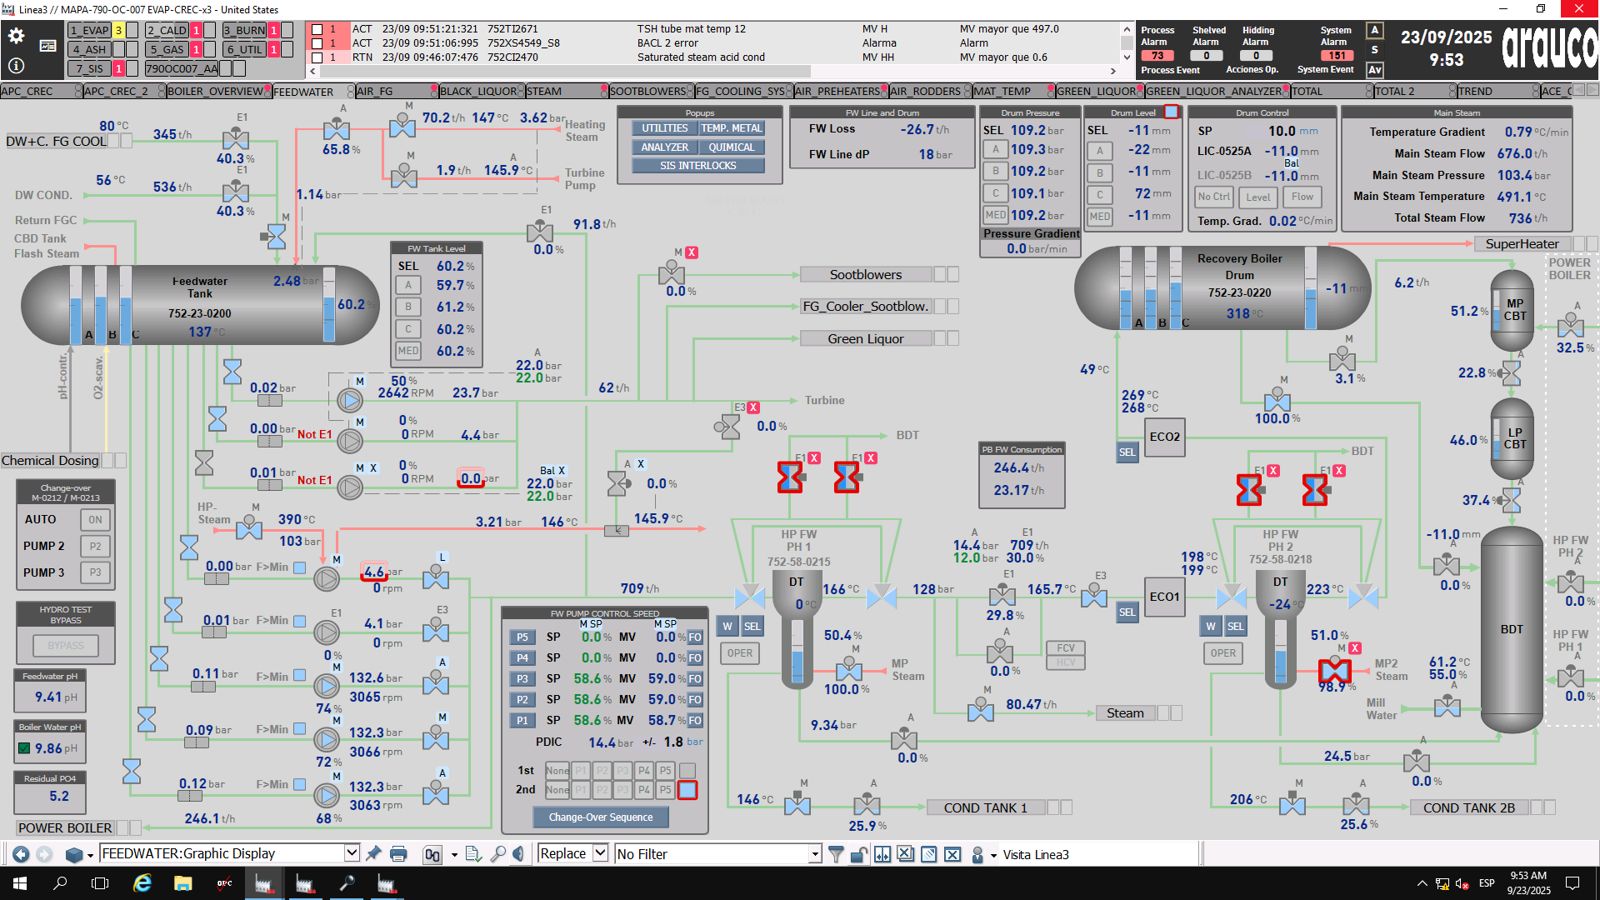This screenshot has width=1600, height=900.
Task: Toggle the P2 selector for PUMP 2
Action: coord(95,546)
